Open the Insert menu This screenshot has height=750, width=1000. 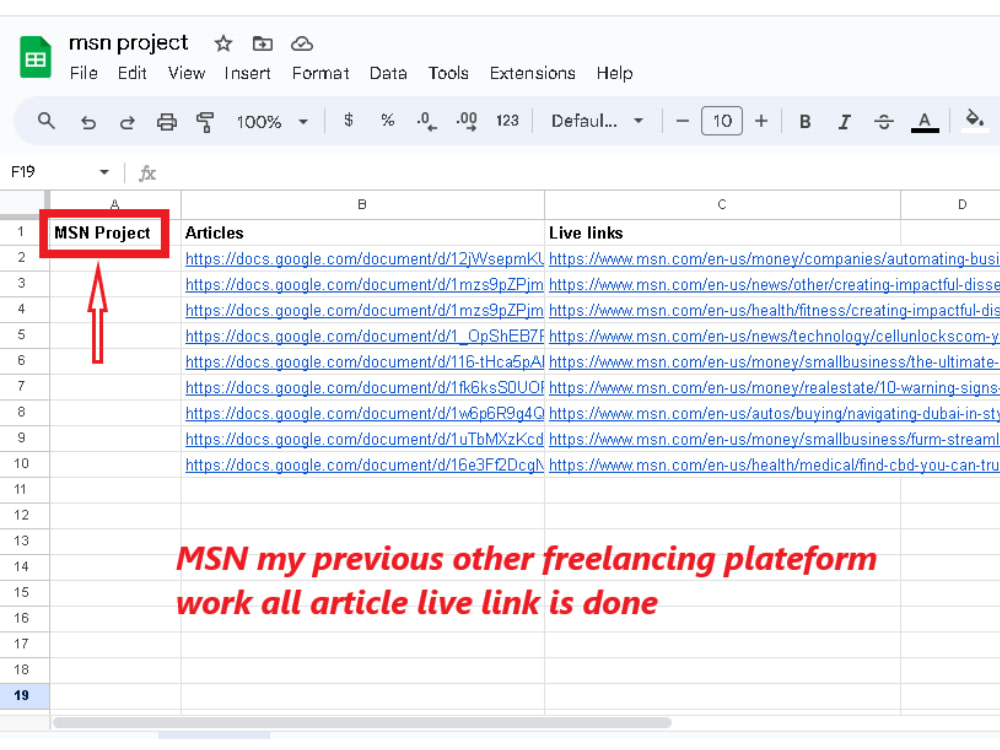[247, 73]
